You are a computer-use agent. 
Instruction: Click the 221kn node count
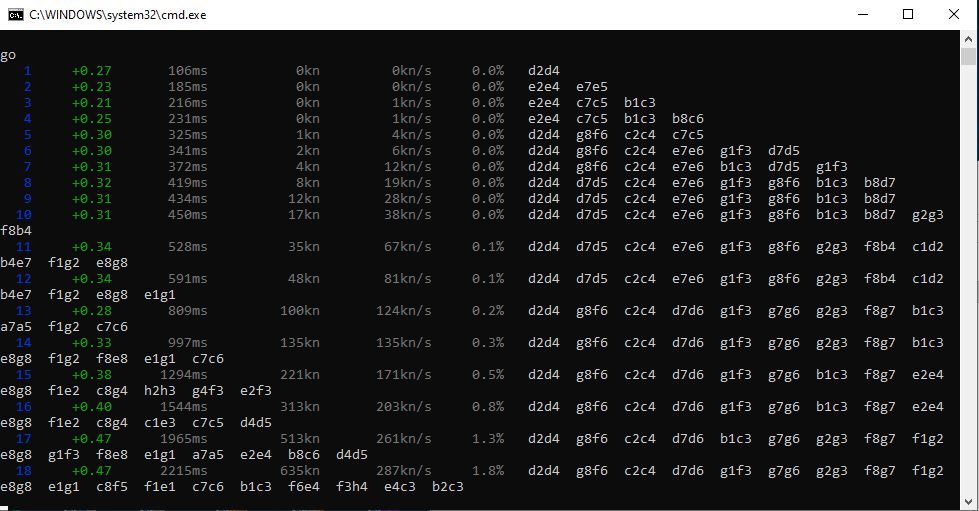click(x=300, y=375)
